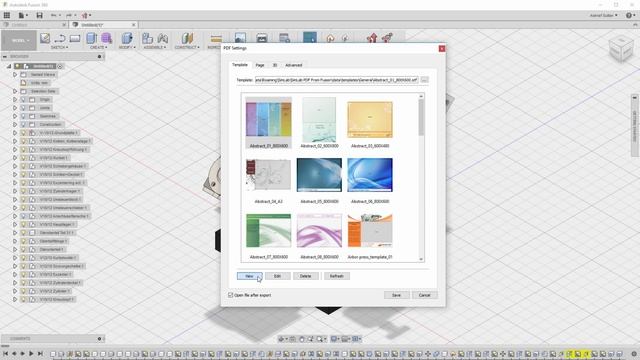Click Cancel in PDF Settings dialog

point(424,295)
